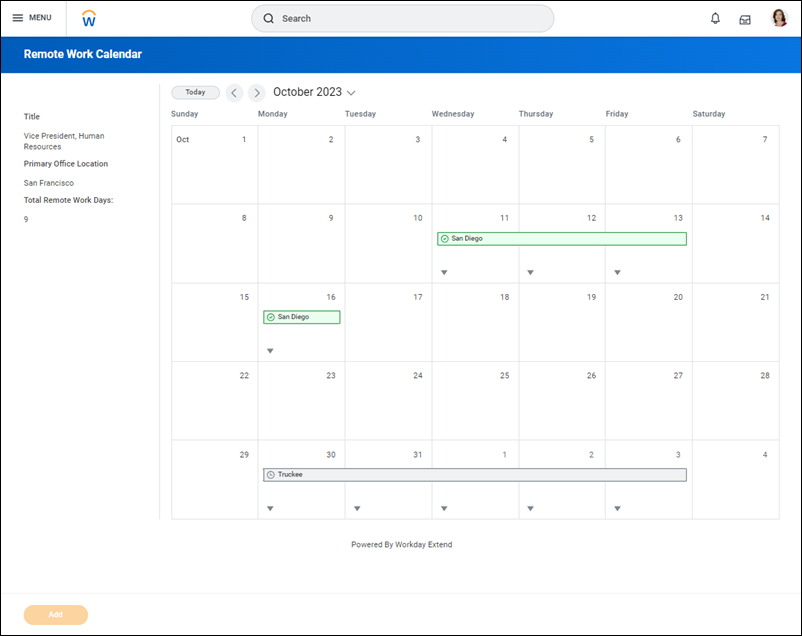Image resolution: width=802 pixels, height=636 pixels.
Task: Select date 18 in the calendar
Action: click(x=475, y=322)
